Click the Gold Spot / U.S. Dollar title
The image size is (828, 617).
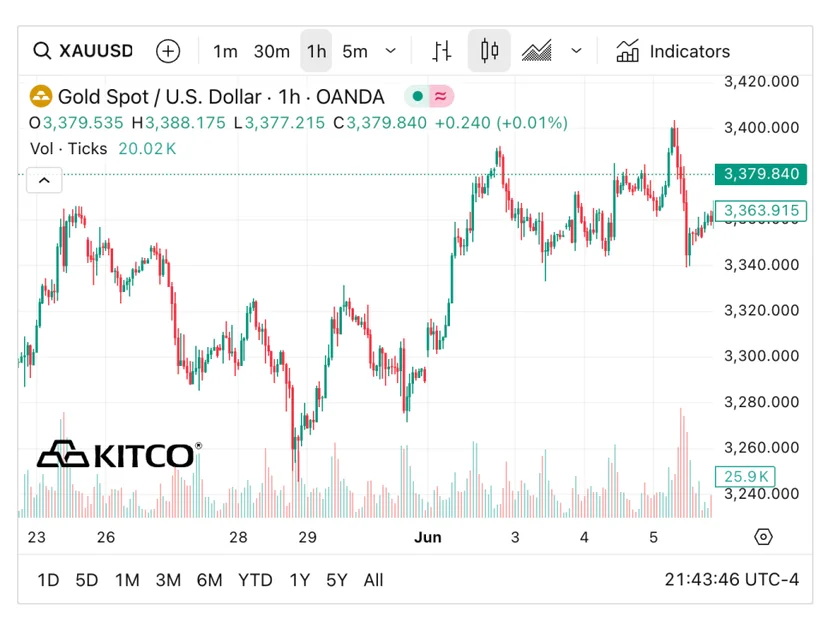159,97
